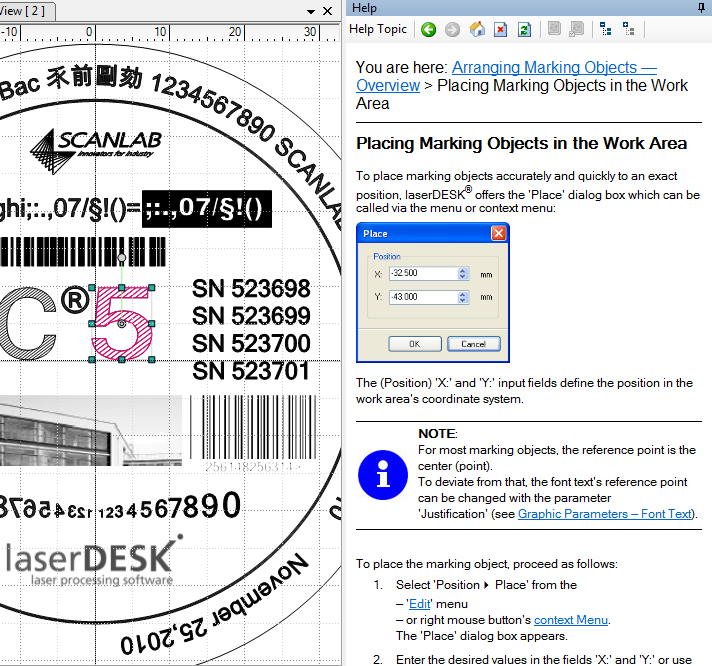Image resolution: width=712 pixels, height=666 pixels.
Task: Switch to the View [ 2 ] tab
Action: pos(25,11)
